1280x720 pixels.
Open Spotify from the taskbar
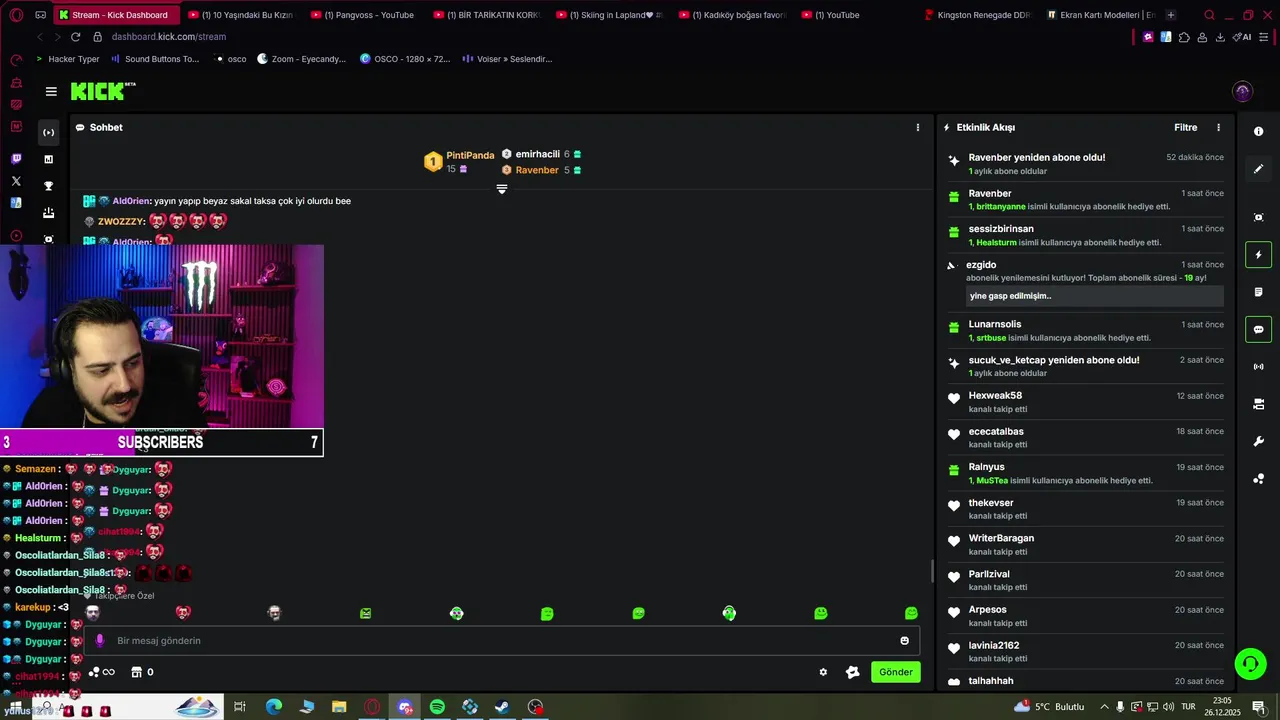[437, 707]
